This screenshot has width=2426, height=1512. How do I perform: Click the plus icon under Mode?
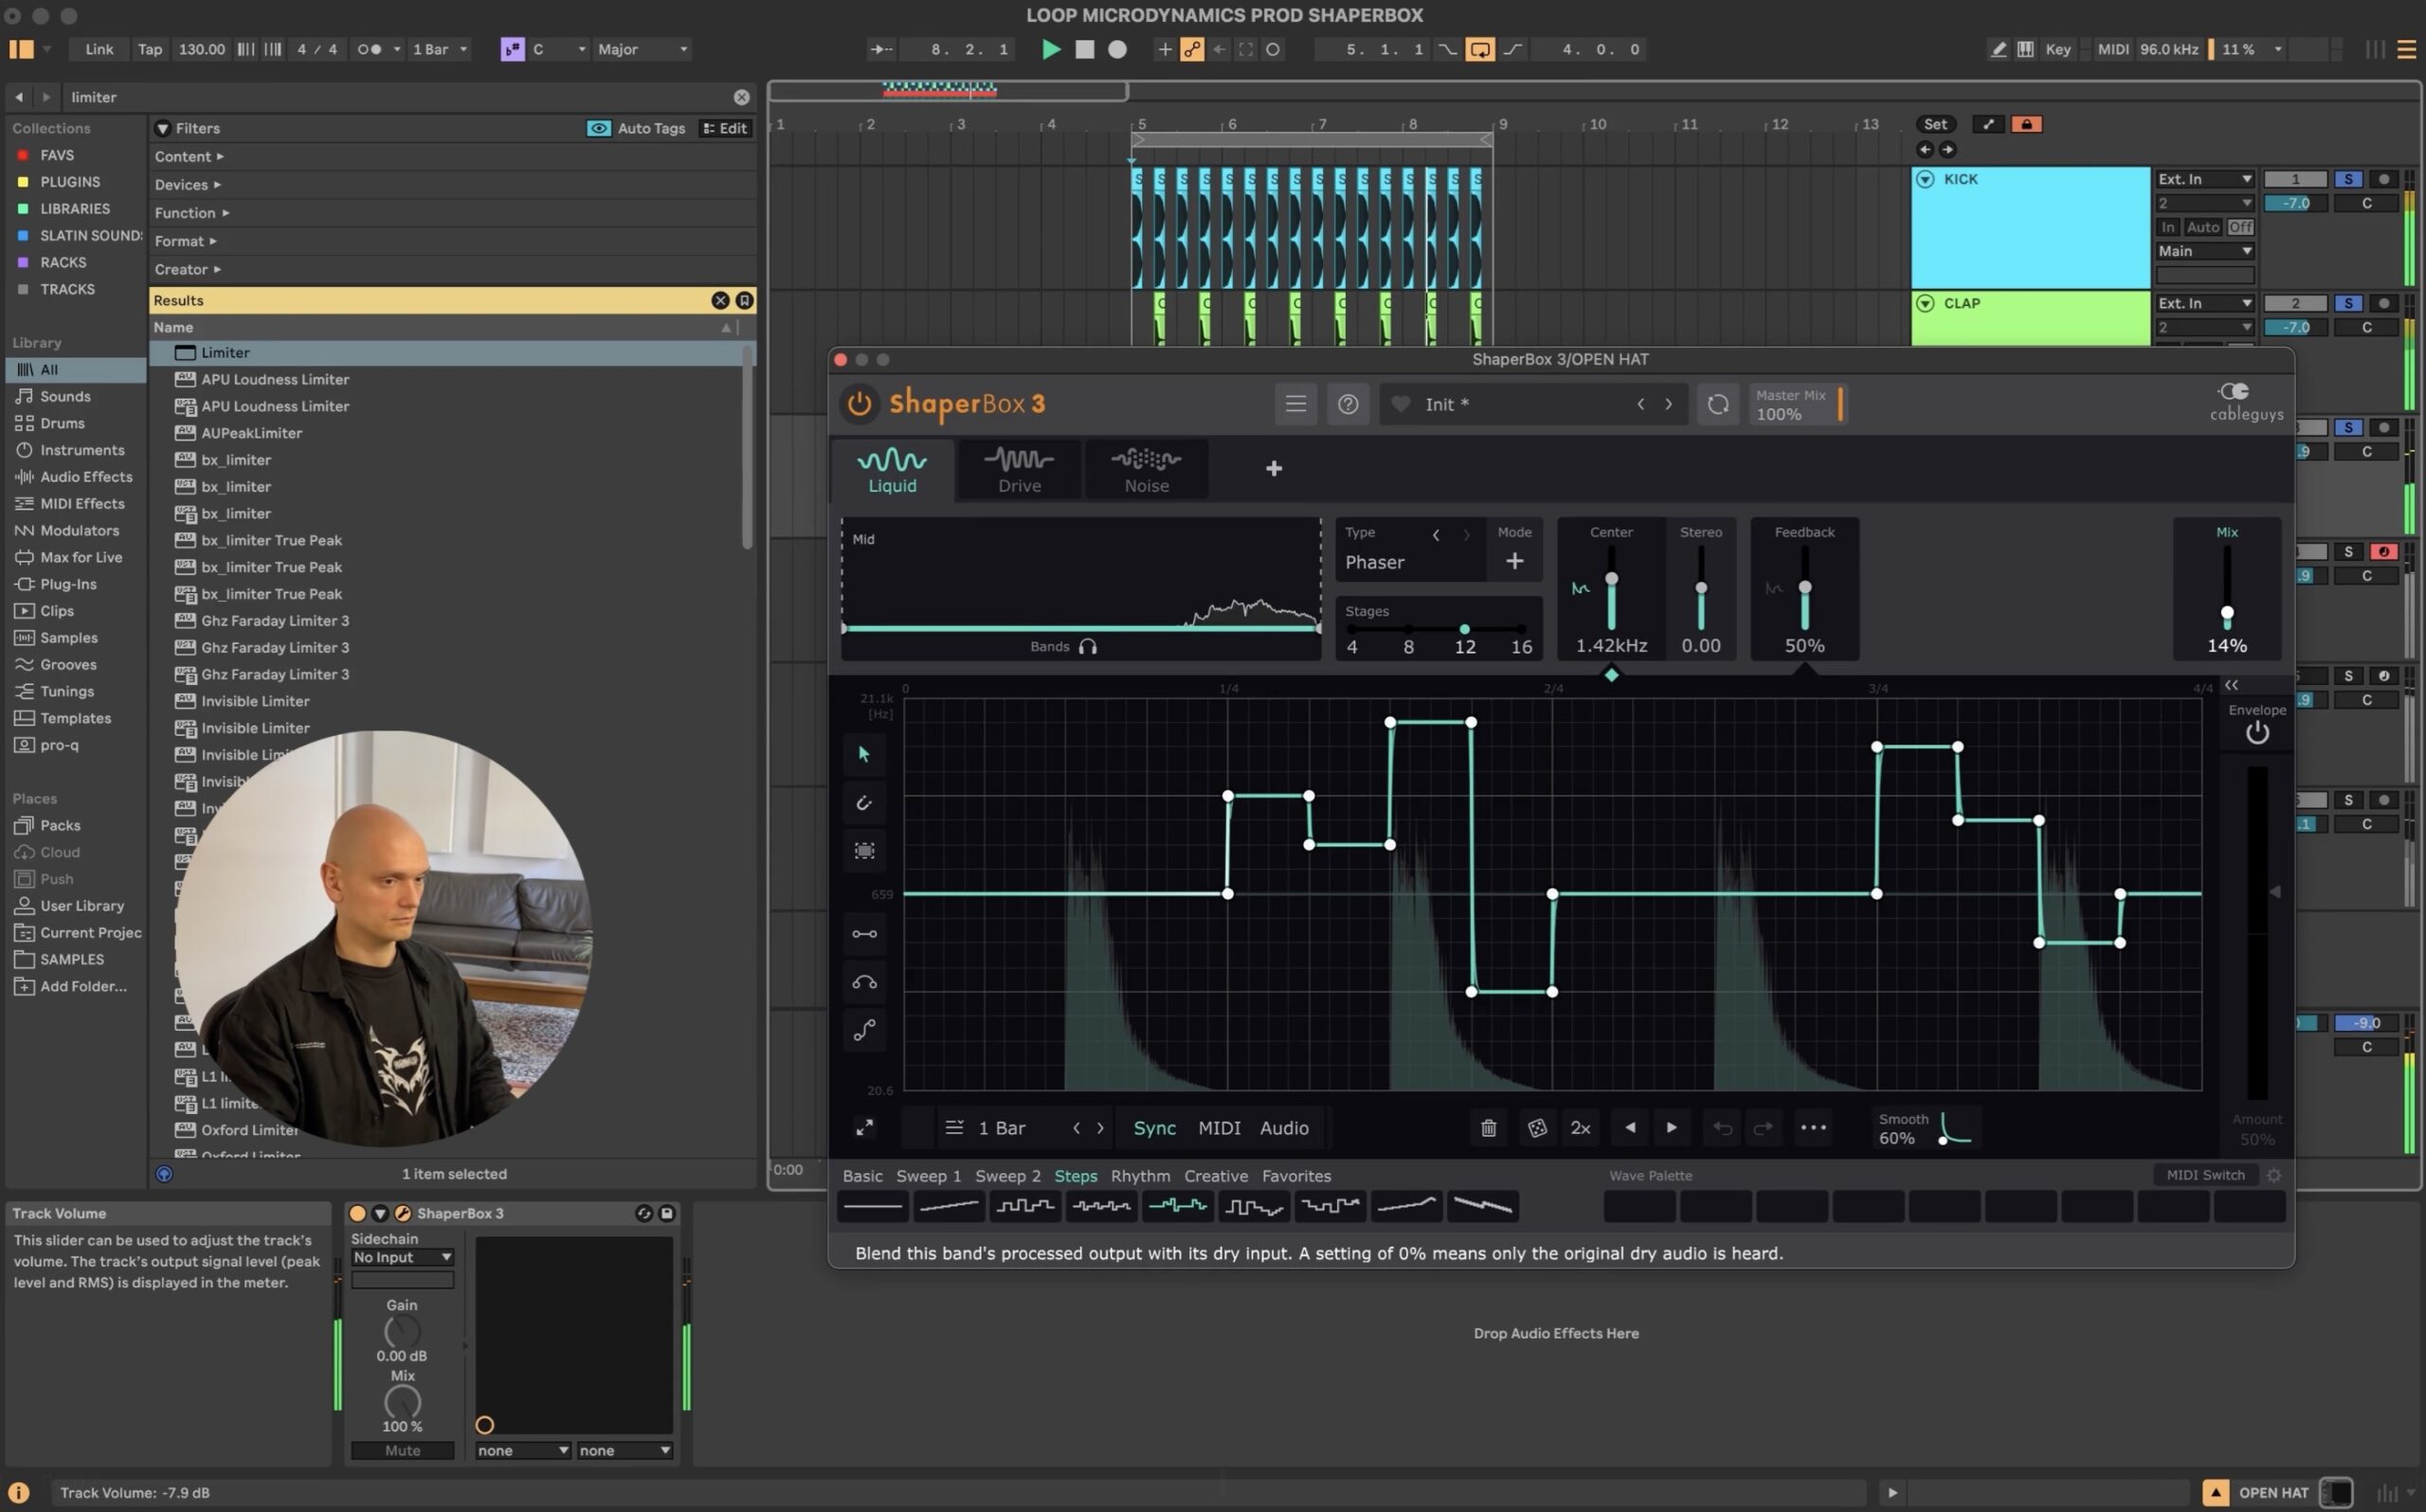[1515, 561]
